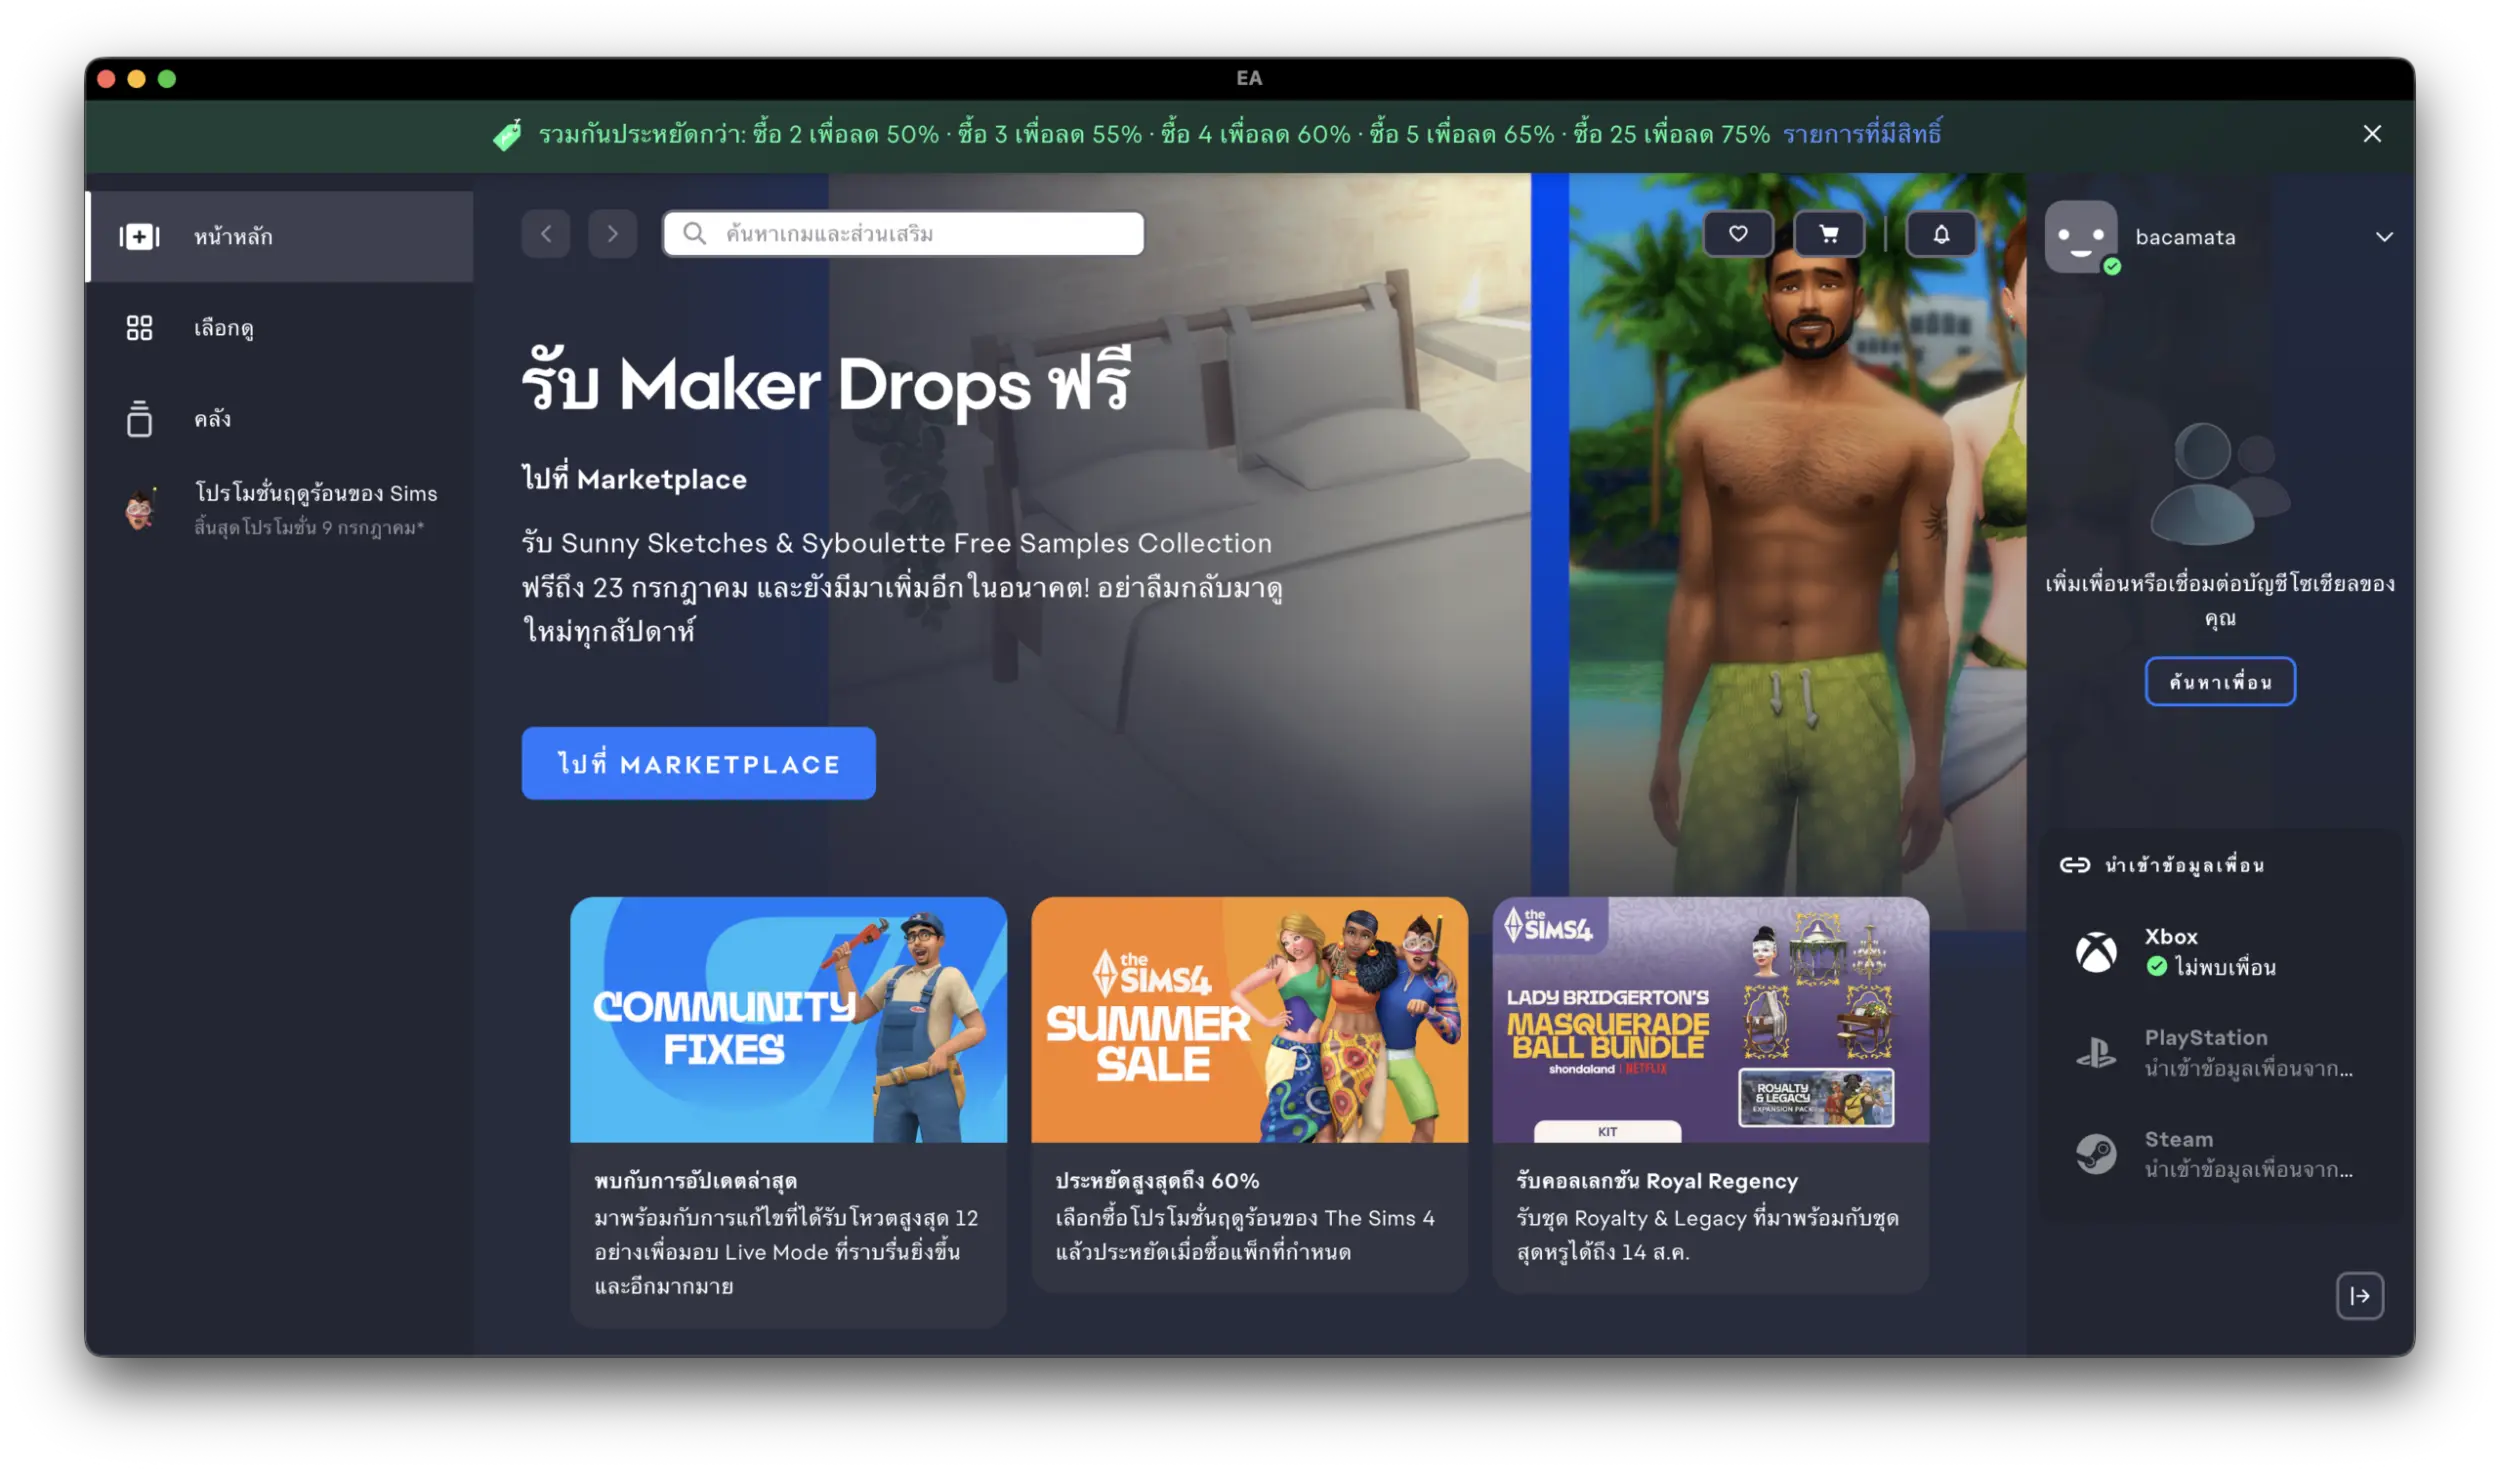Viewport: 2500px width, 1469px height.
Task: Click the search magnifier icon
Action: coord(694,234)
